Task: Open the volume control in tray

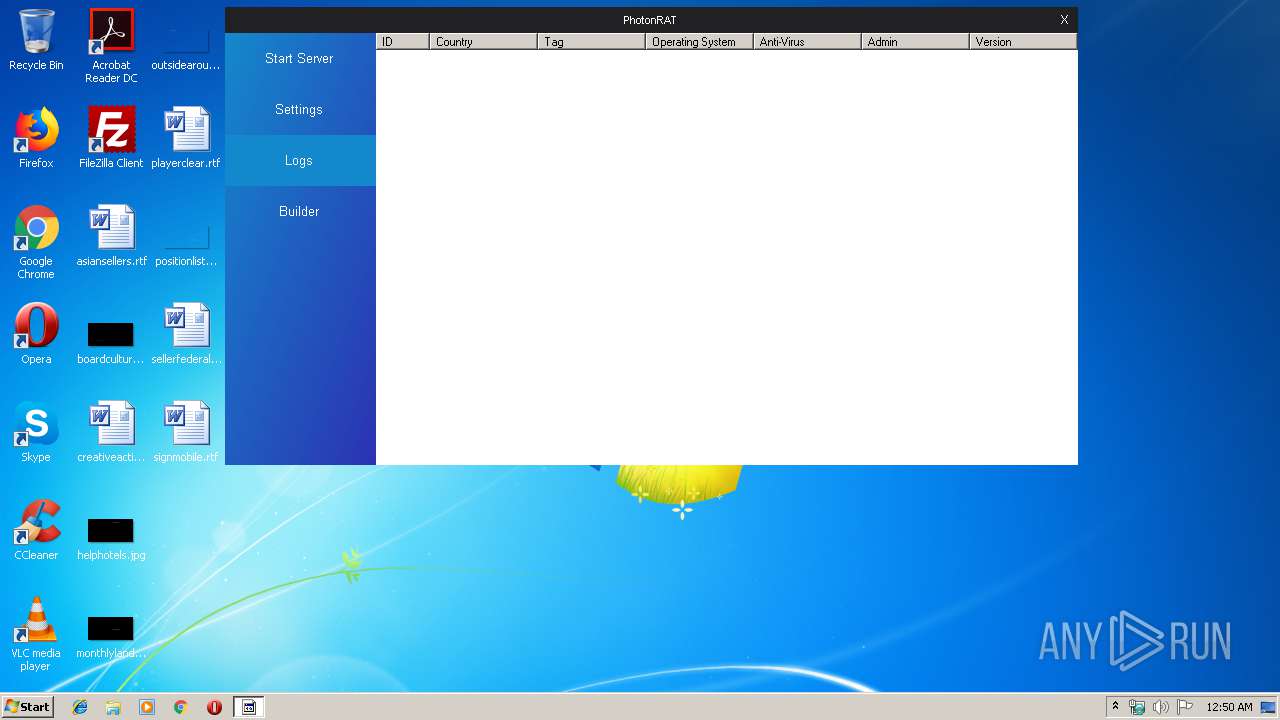Action: coord(1161,707)
